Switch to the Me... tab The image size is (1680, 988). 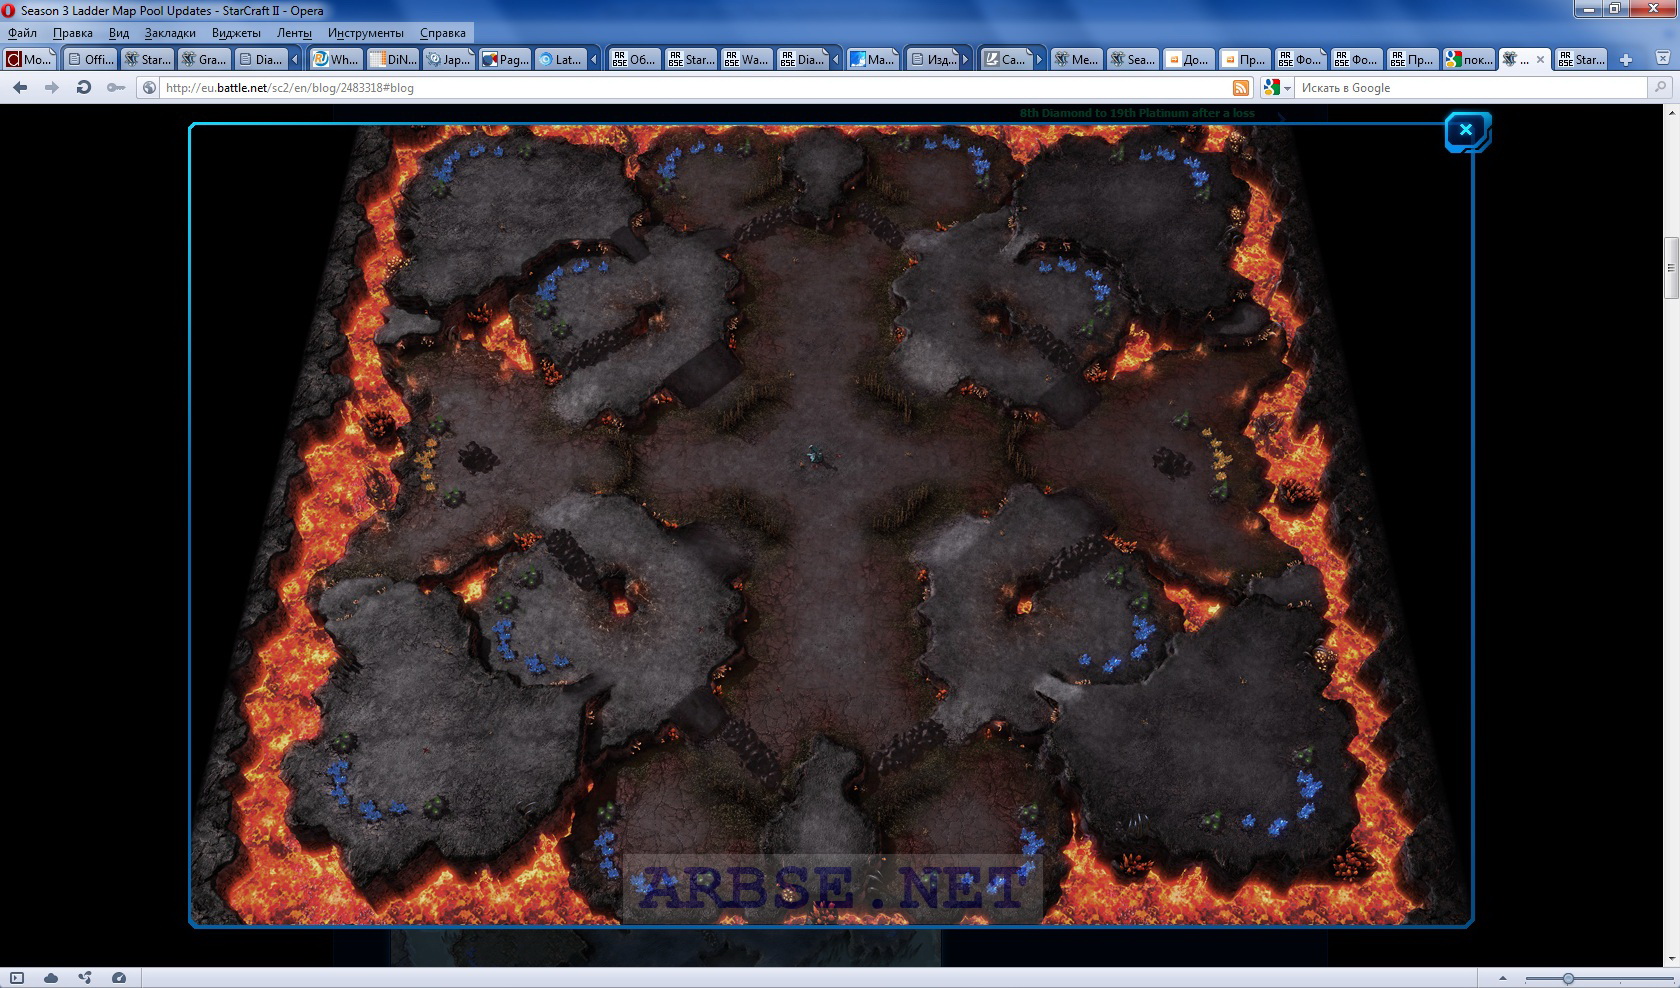[1076, 59]
